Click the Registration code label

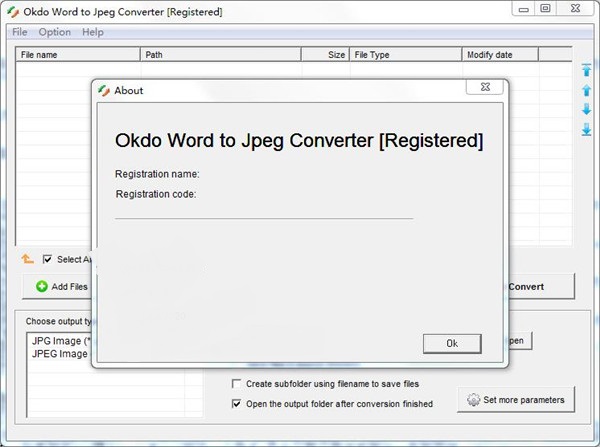point(156,194)
